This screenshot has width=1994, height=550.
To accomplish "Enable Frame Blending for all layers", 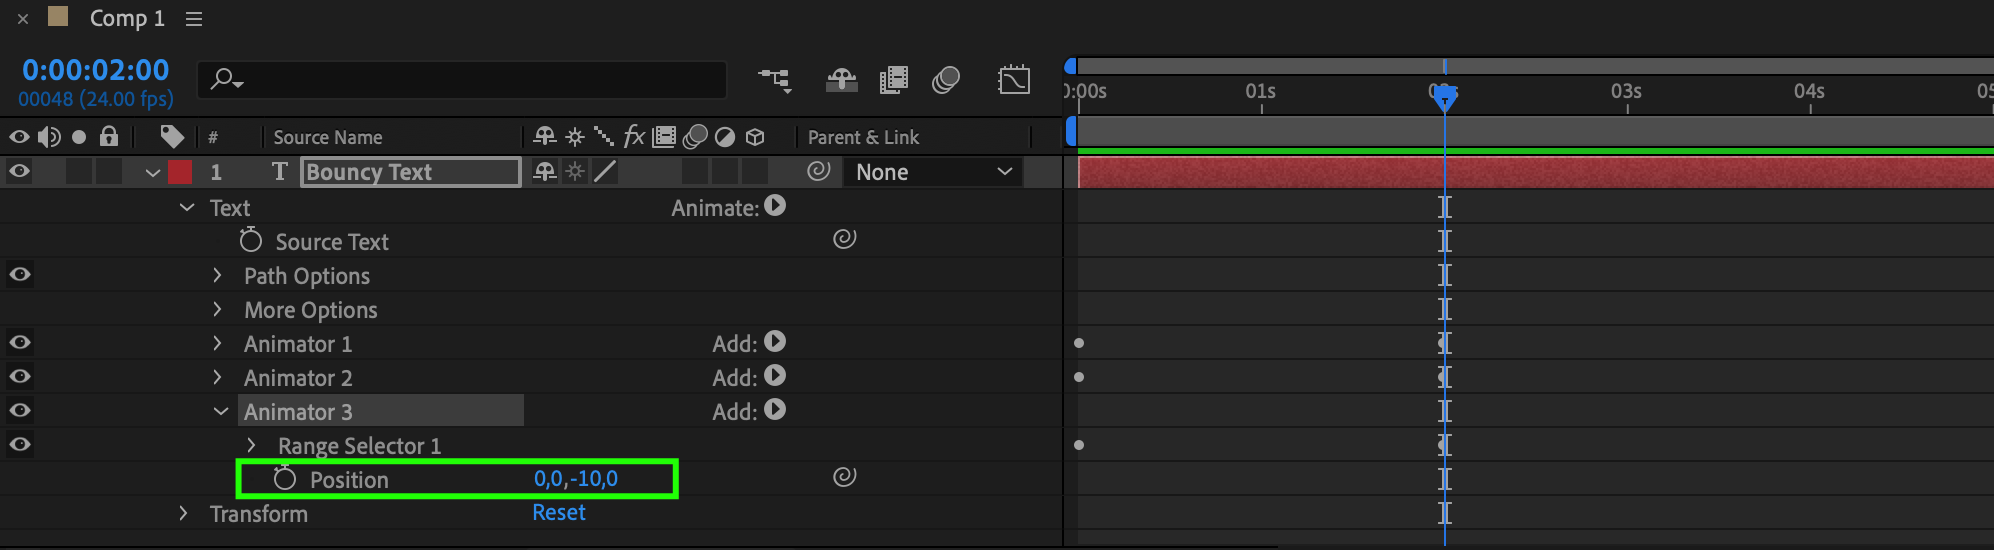I will 893,80.
